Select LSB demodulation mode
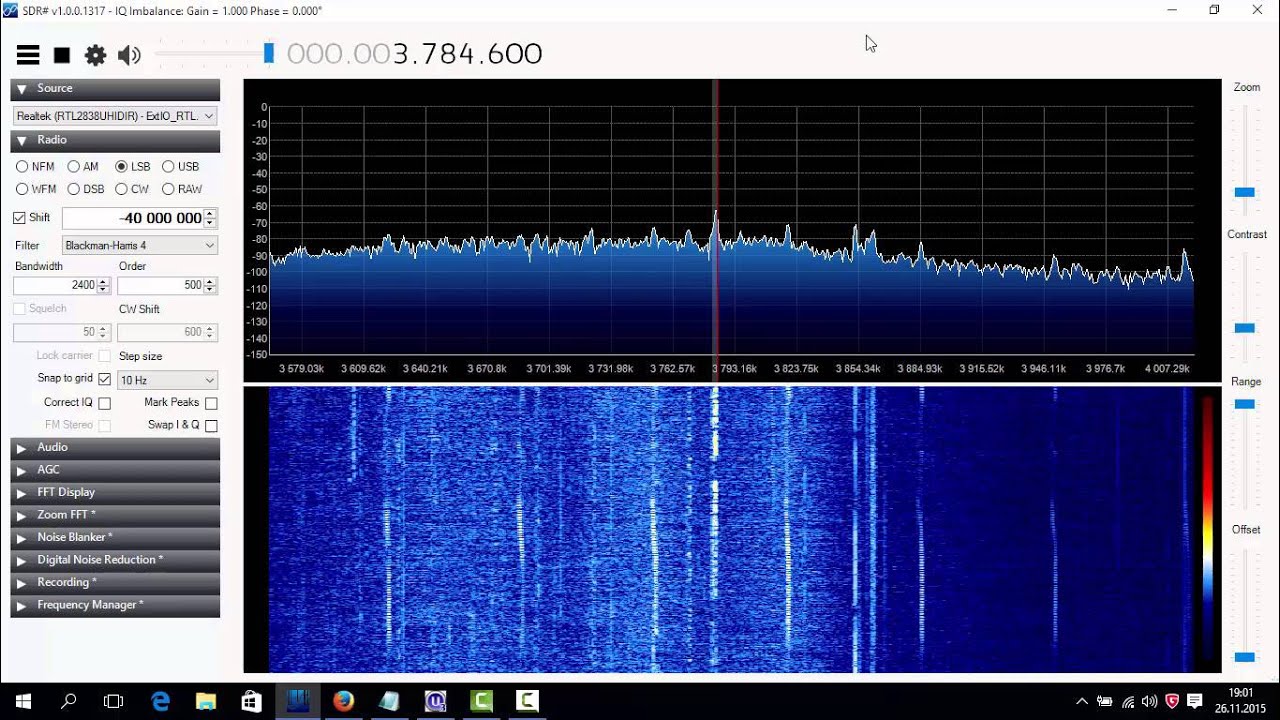Viewport: 1280px width, 720px height. 121,167
